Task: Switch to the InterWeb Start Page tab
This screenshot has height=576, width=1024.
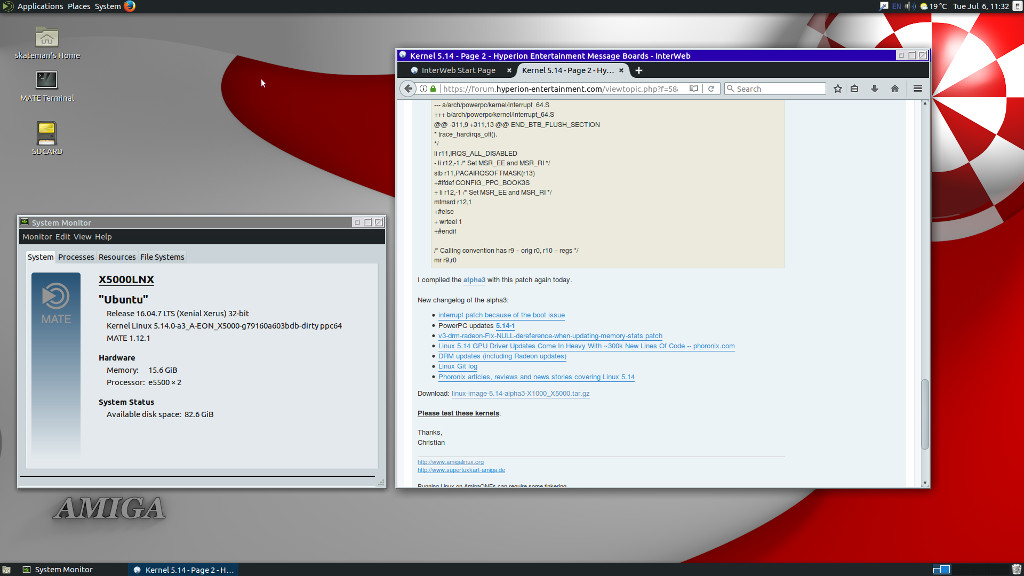Action: [458, 71]
